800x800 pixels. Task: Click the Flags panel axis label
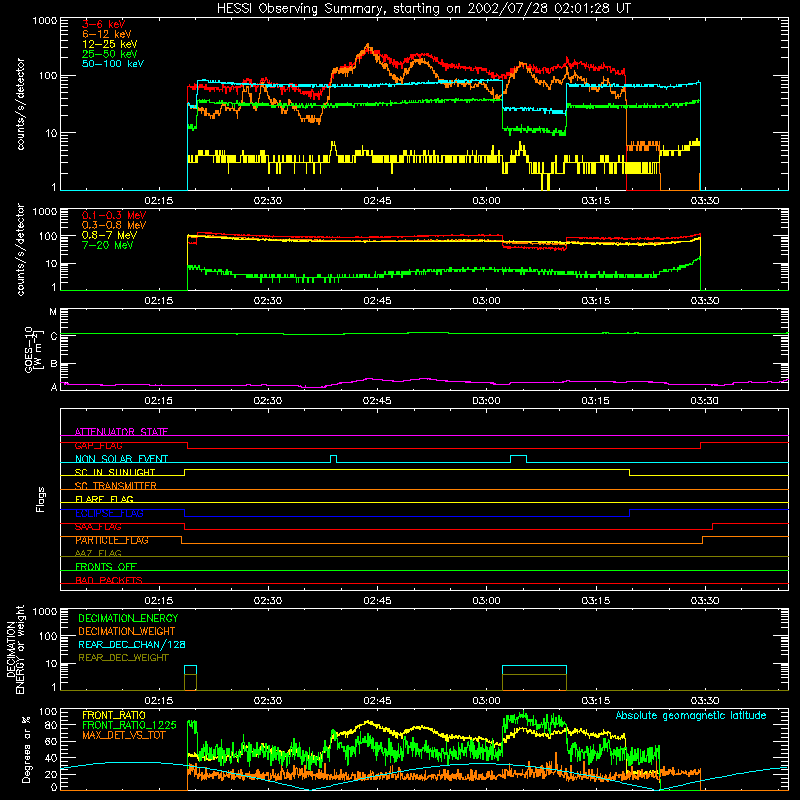click(41, 499)
